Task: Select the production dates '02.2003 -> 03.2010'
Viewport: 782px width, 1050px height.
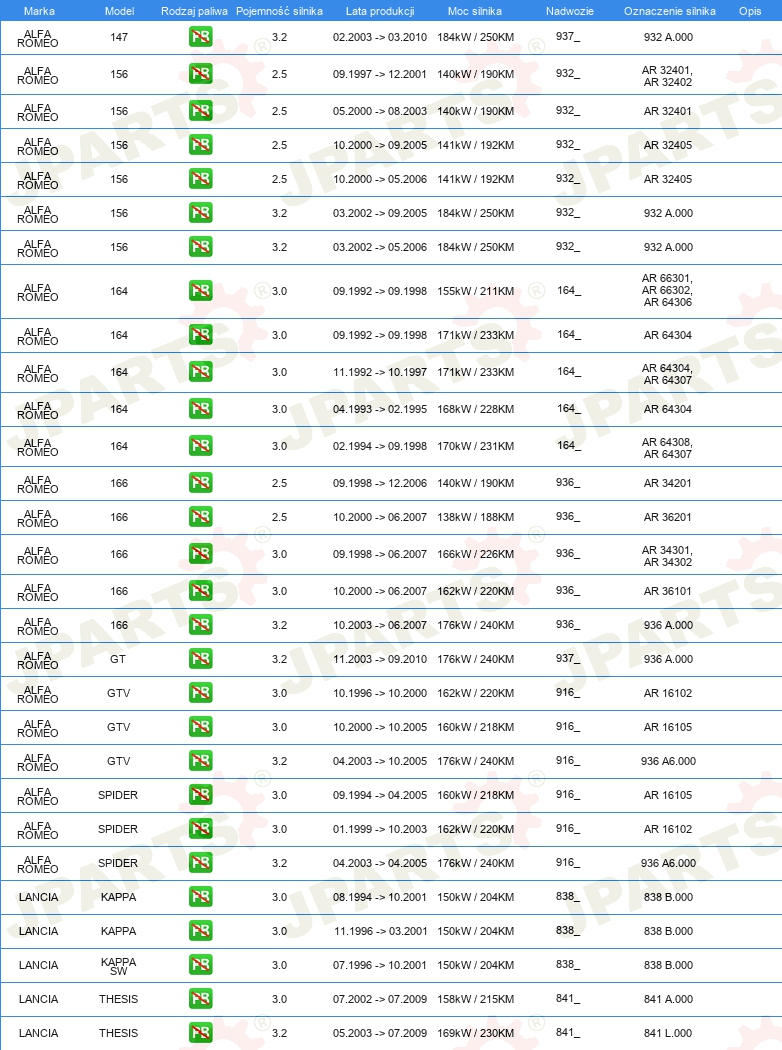Action: pos(380,37)
